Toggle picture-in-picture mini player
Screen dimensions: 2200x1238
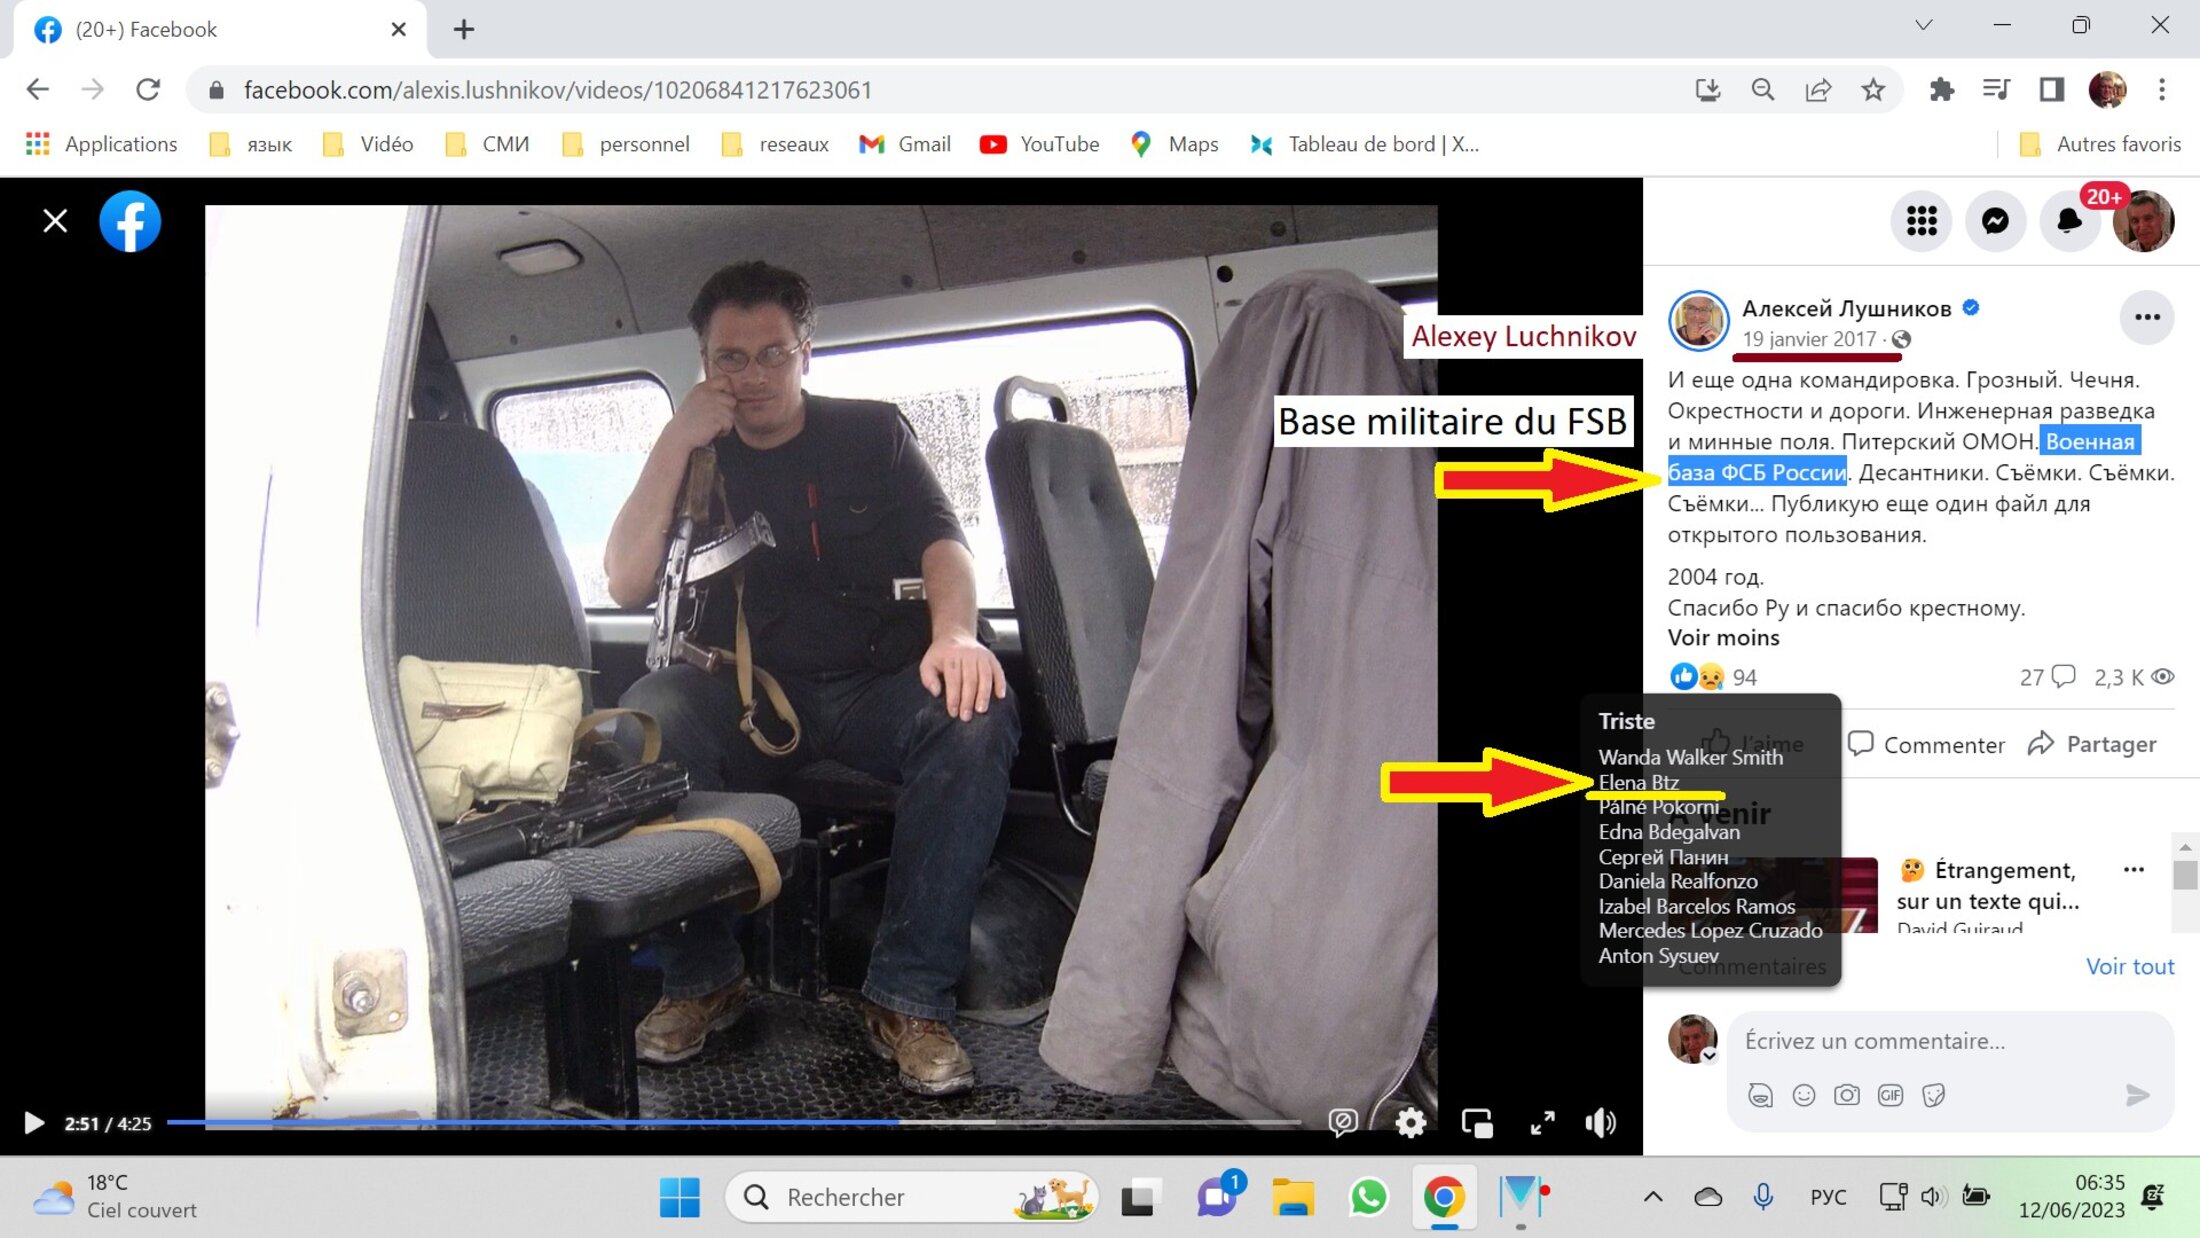pyautogui.click(x=1477, y=1123)
